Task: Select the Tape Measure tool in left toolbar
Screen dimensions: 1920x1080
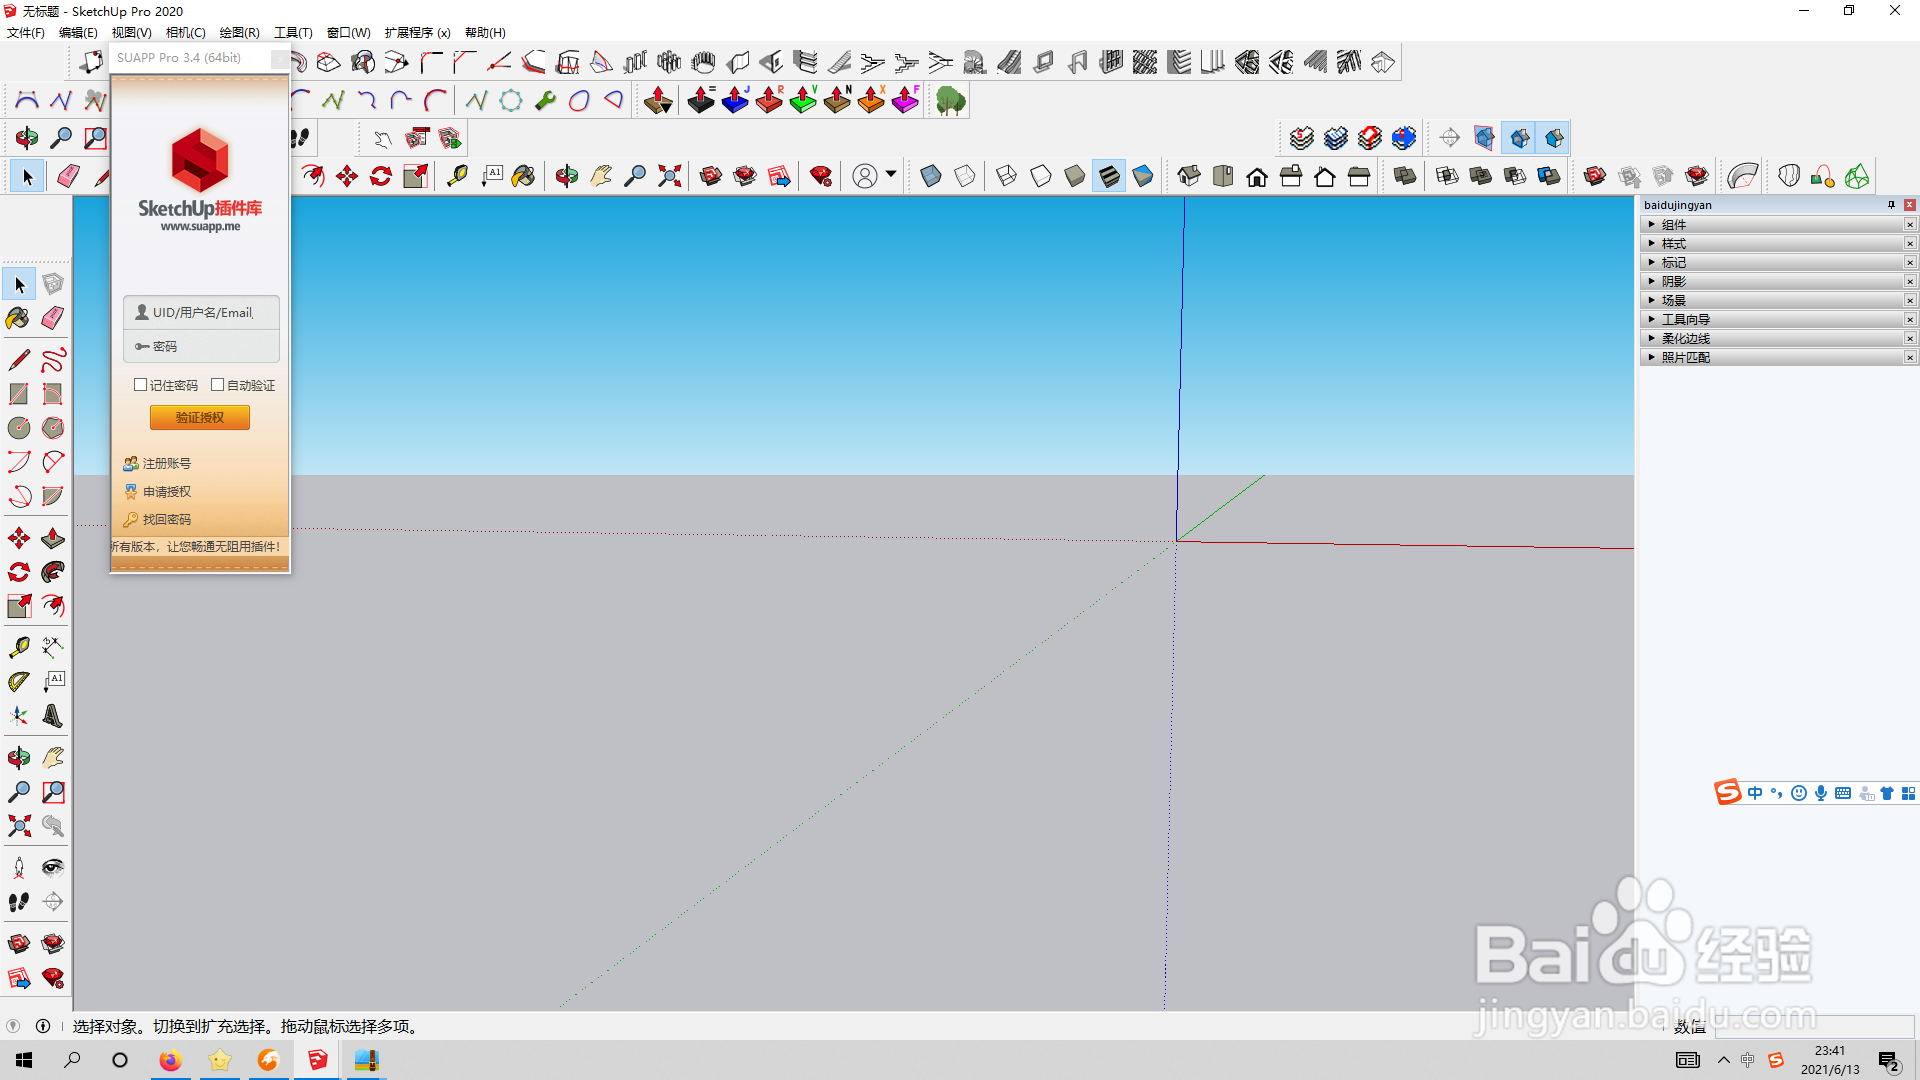Action: pos(18,647)
